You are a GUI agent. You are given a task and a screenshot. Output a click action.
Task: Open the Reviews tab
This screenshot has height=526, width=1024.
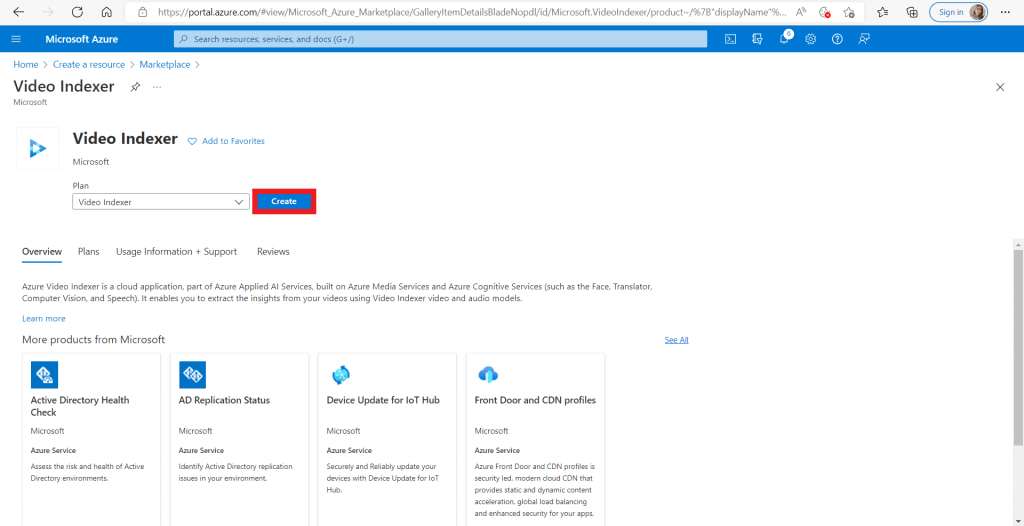273,252
